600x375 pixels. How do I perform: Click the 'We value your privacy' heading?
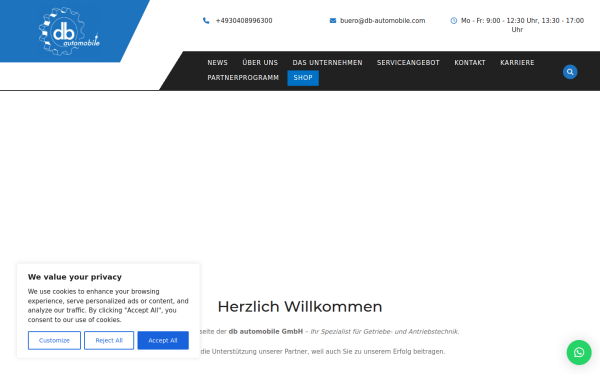click(x=75, y=277)
